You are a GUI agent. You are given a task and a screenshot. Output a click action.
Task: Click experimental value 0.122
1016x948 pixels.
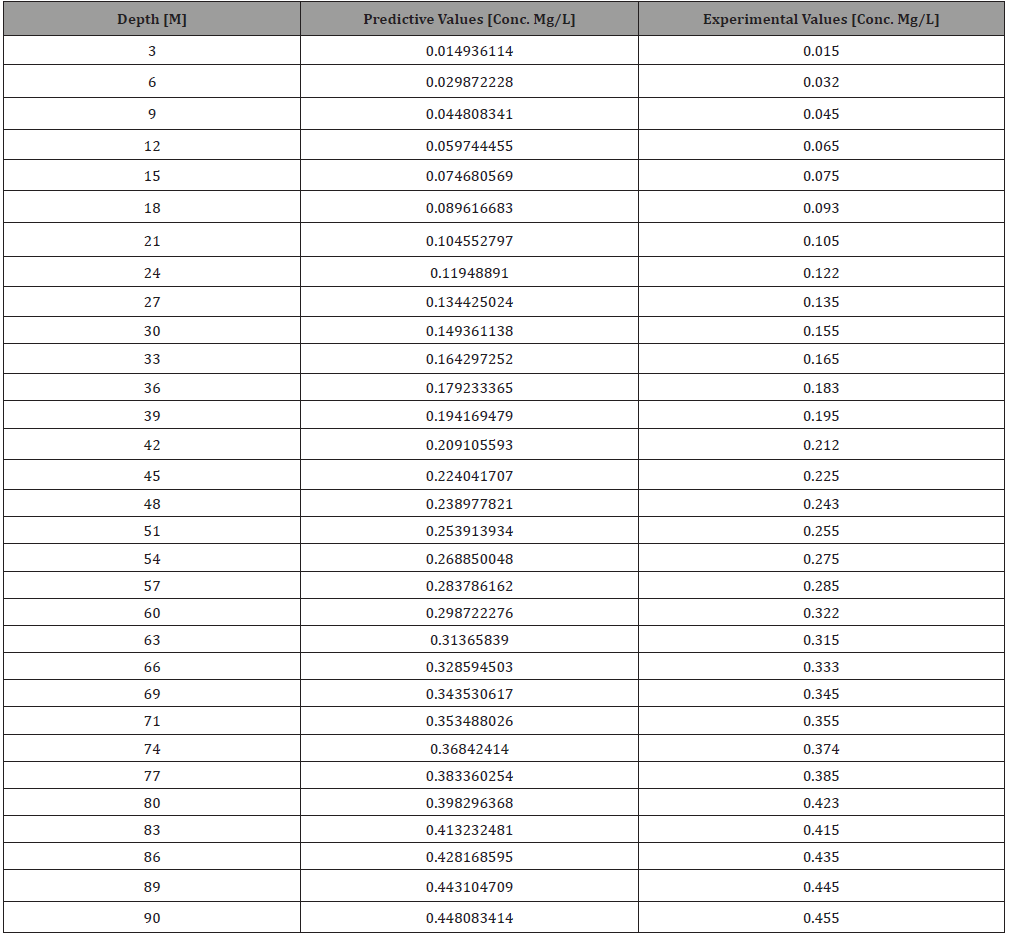[821, 273]
